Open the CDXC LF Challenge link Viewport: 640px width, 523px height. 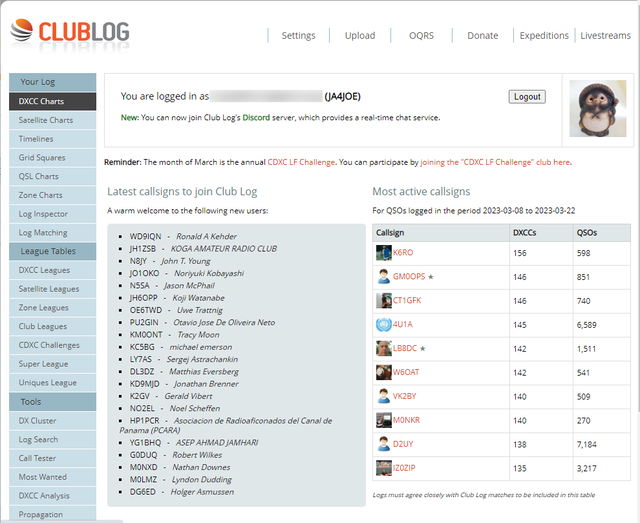(x=301, y=162)
